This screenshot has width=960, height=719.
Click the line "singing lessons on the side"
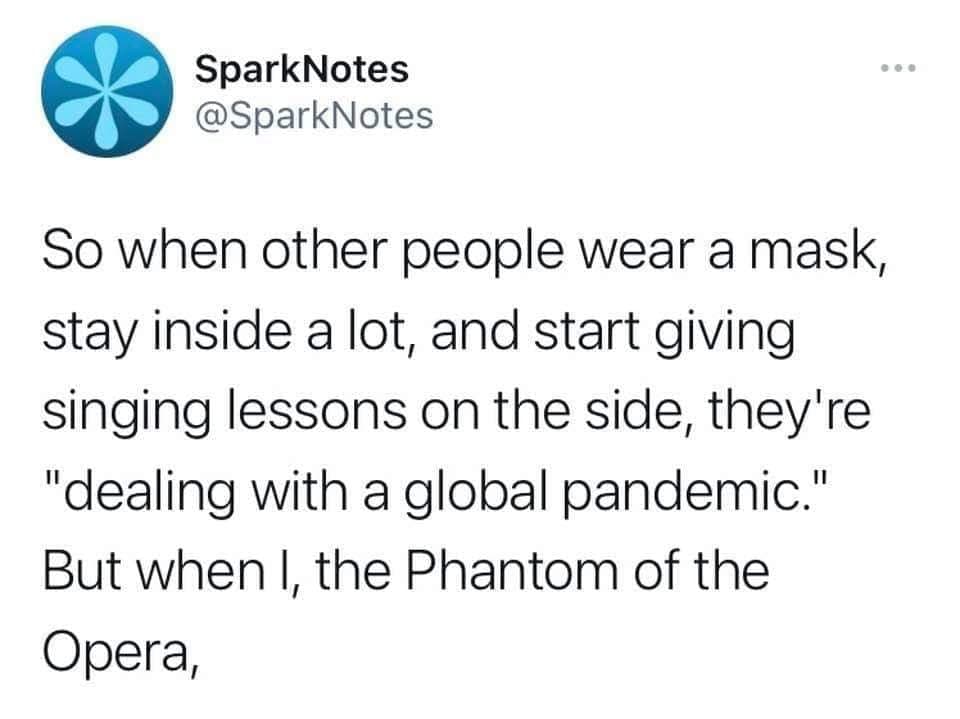[456, 411]
